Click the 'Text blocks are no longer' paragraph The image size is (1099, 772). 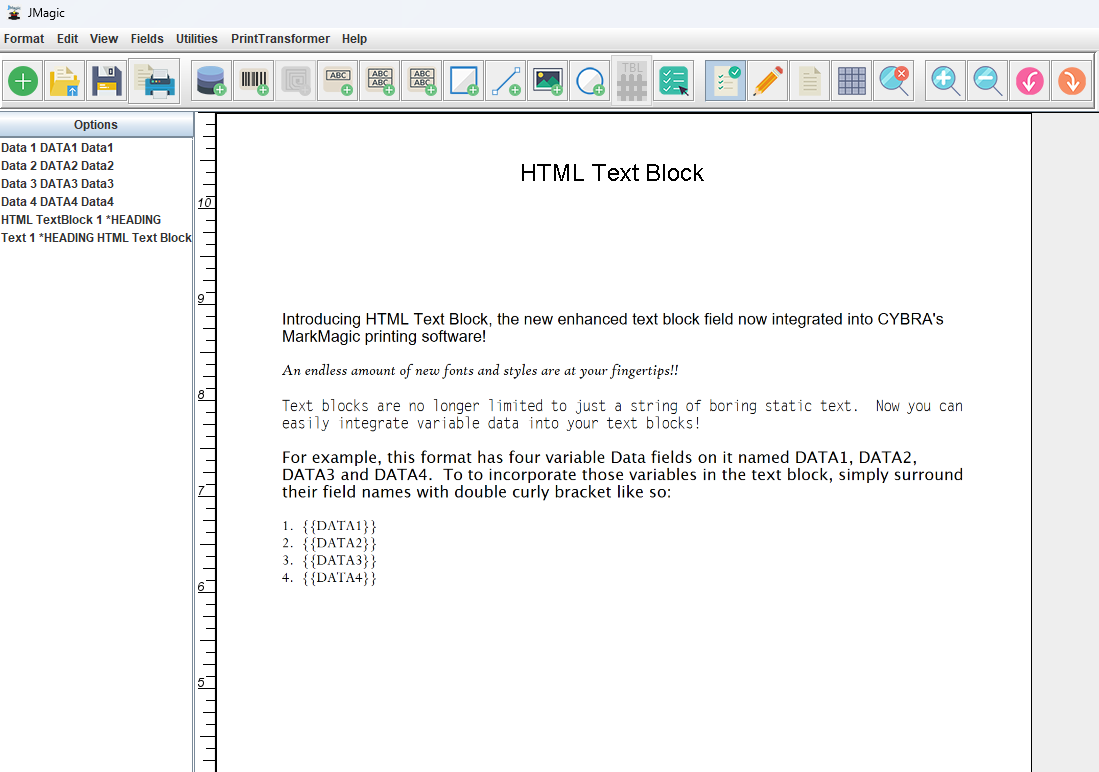[622, 414]
